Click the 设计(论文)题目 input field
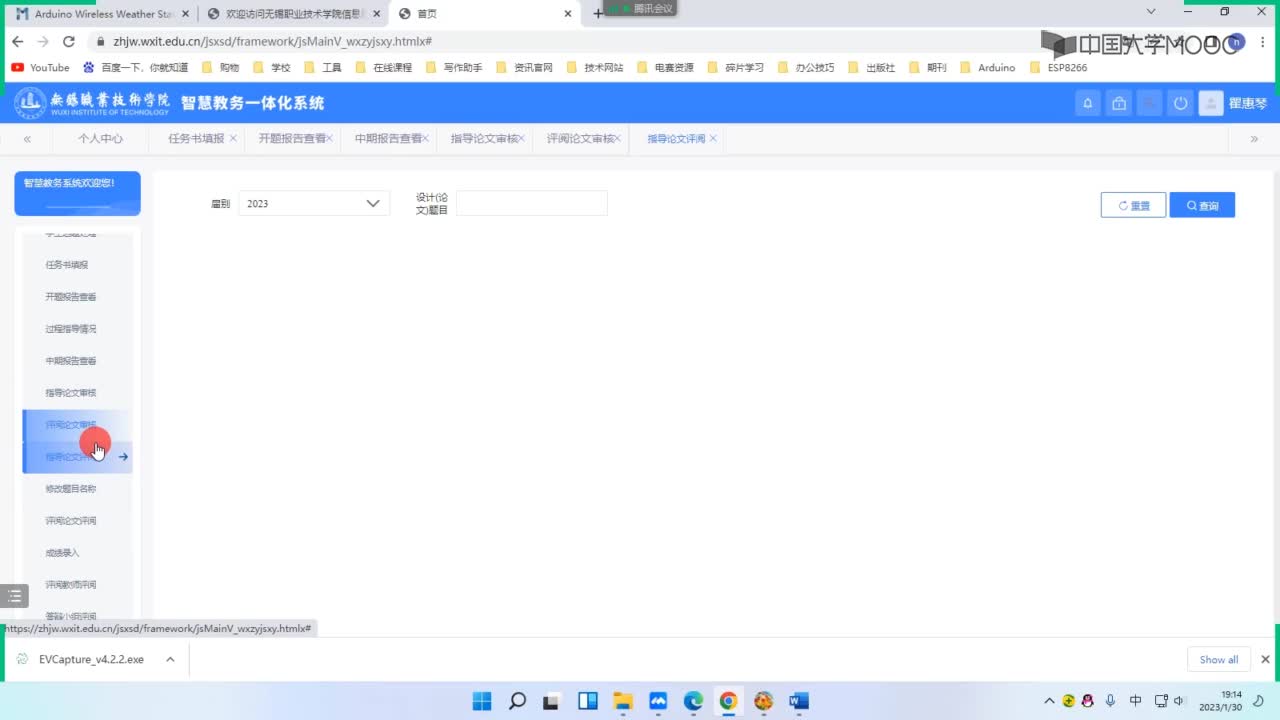The image size is (1280, 720). [x=532, y=203]
